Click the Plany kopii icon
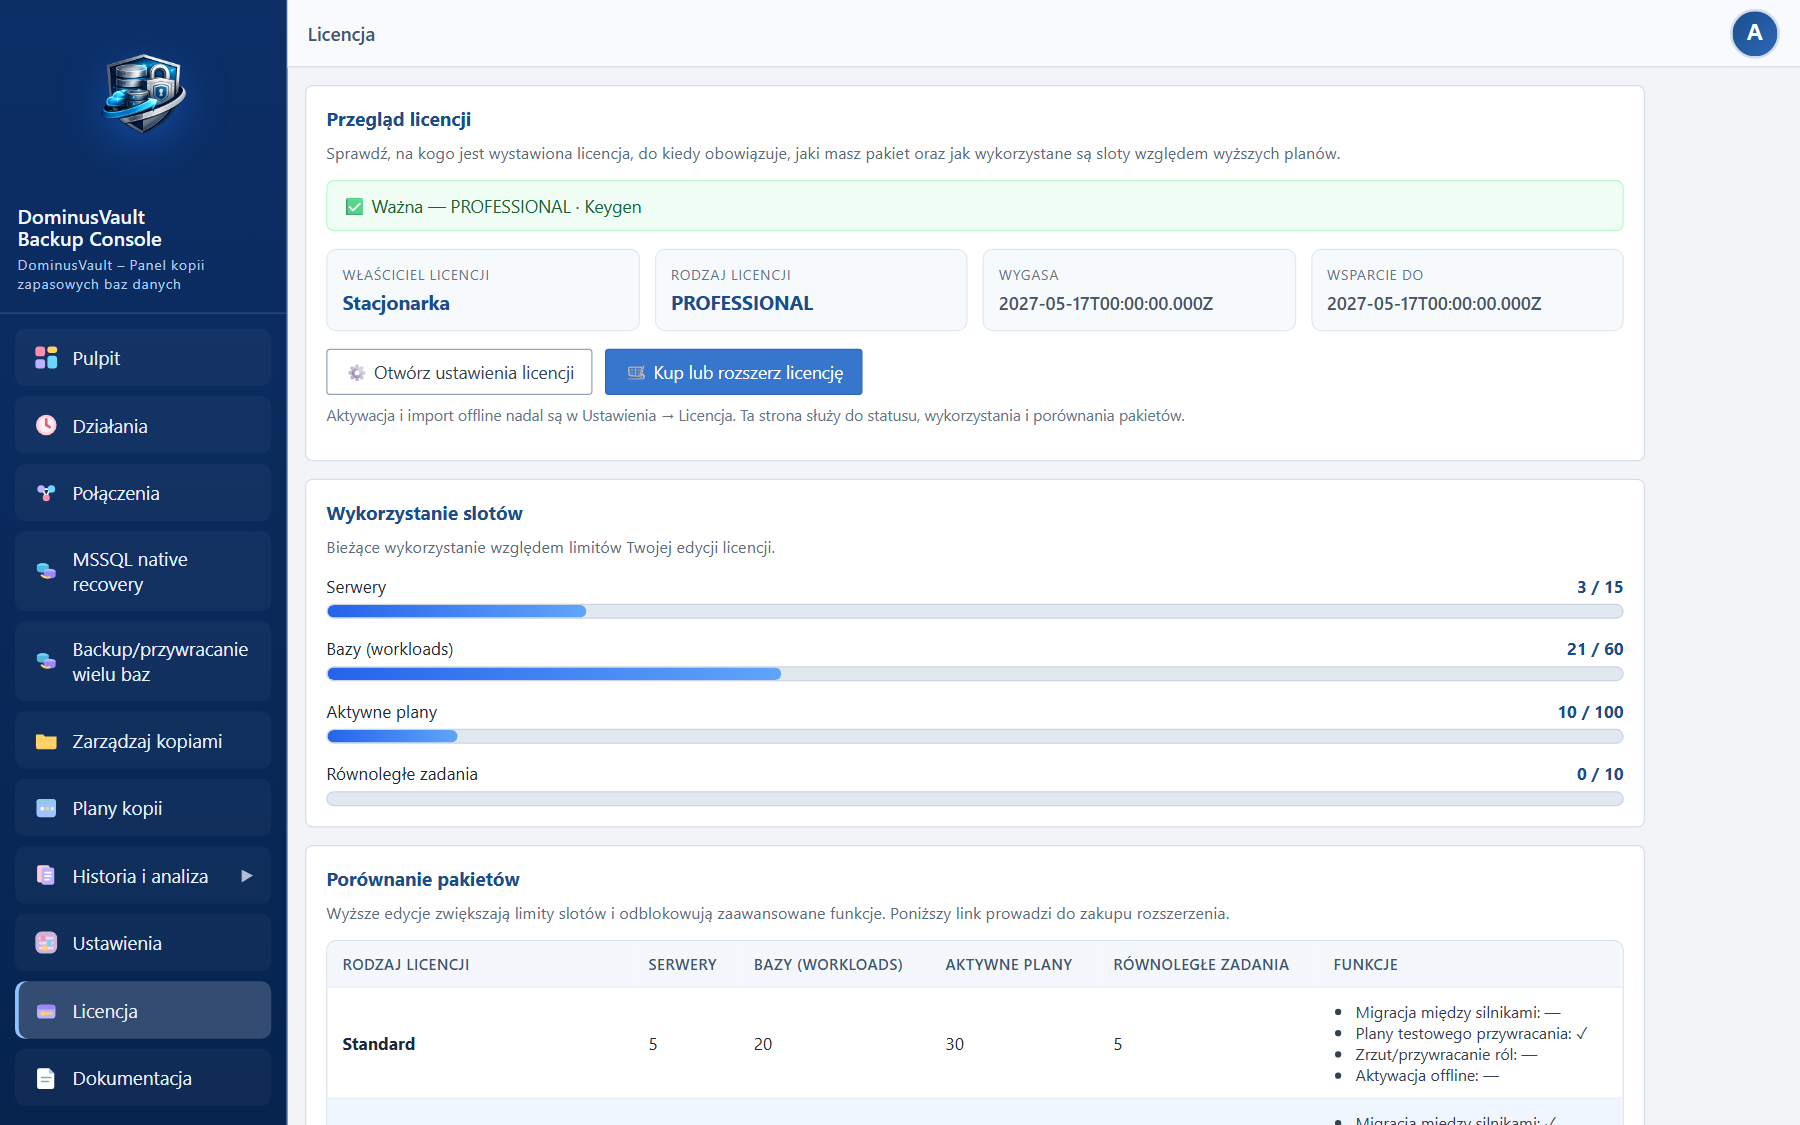1800x1125 pixels. coord(46,808)
